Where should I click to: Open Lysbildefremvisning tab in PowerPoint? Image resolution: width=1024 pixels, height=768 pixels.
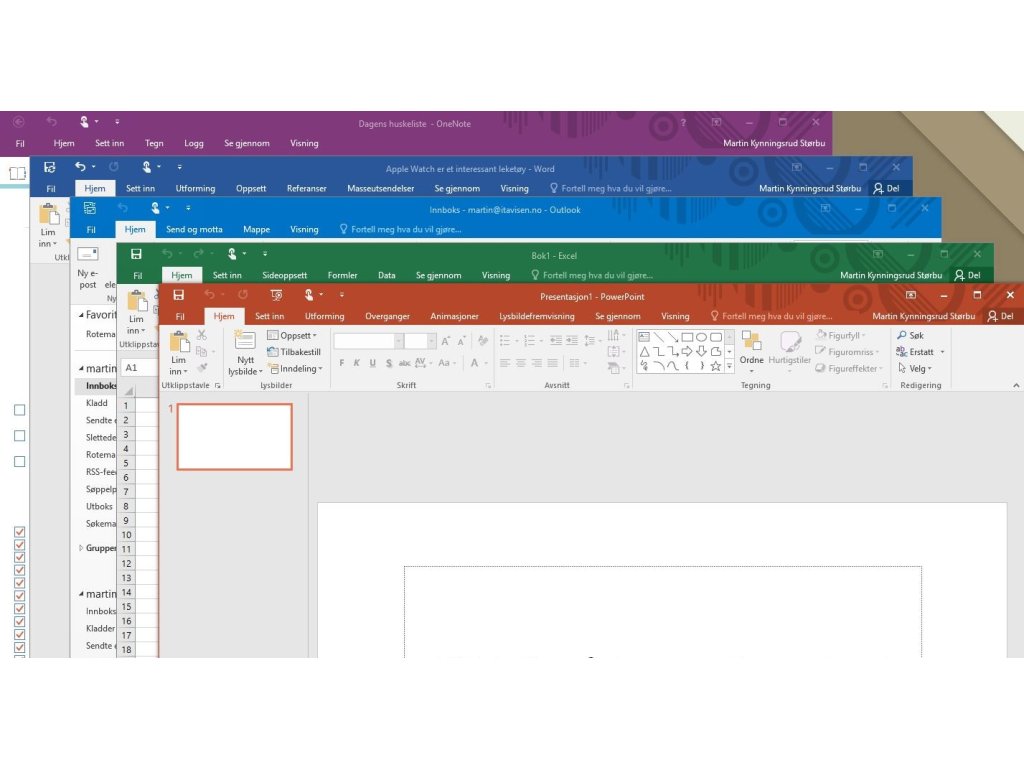click(537, 316)
